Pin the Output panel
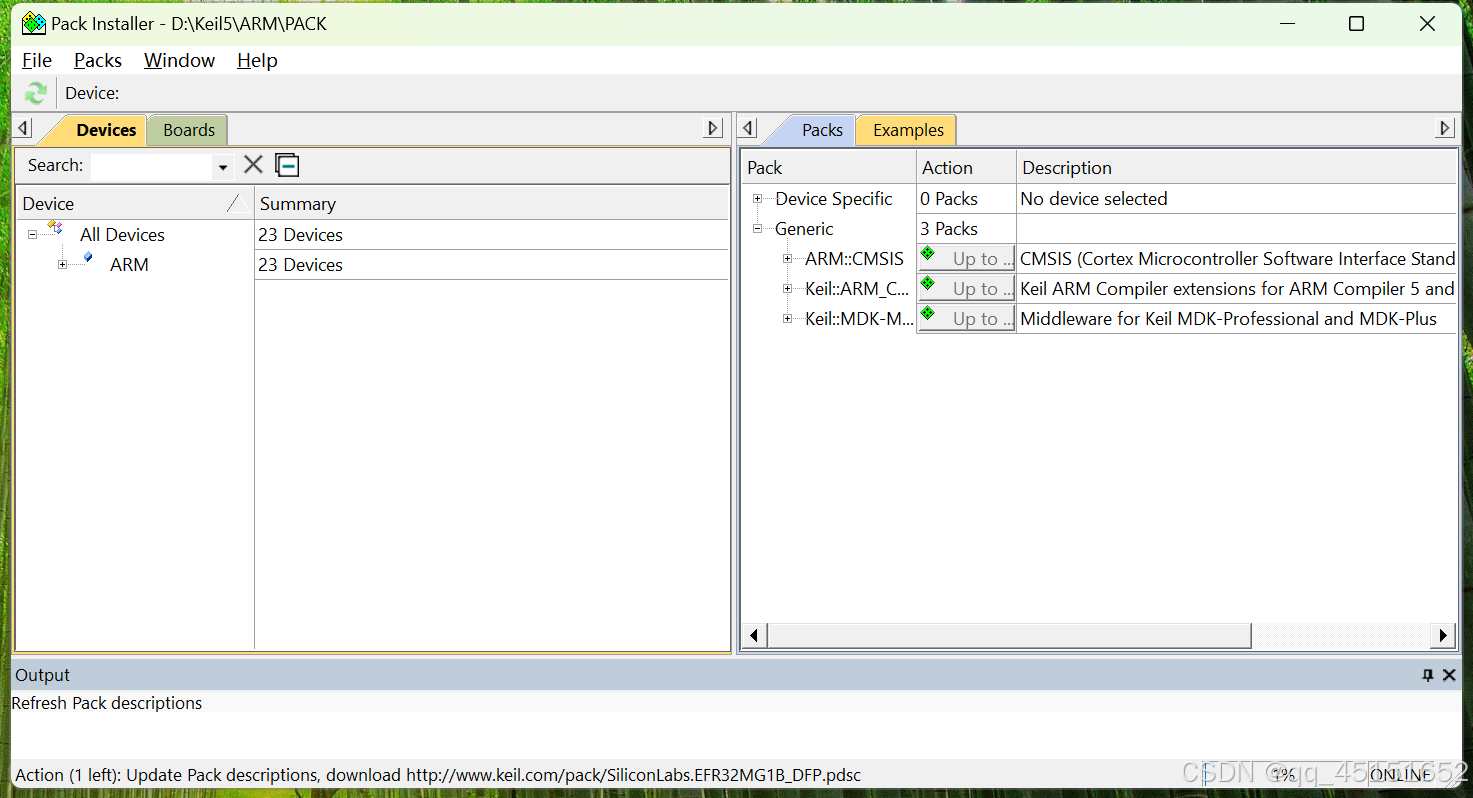1473x798 pixels. point(1428,675)
